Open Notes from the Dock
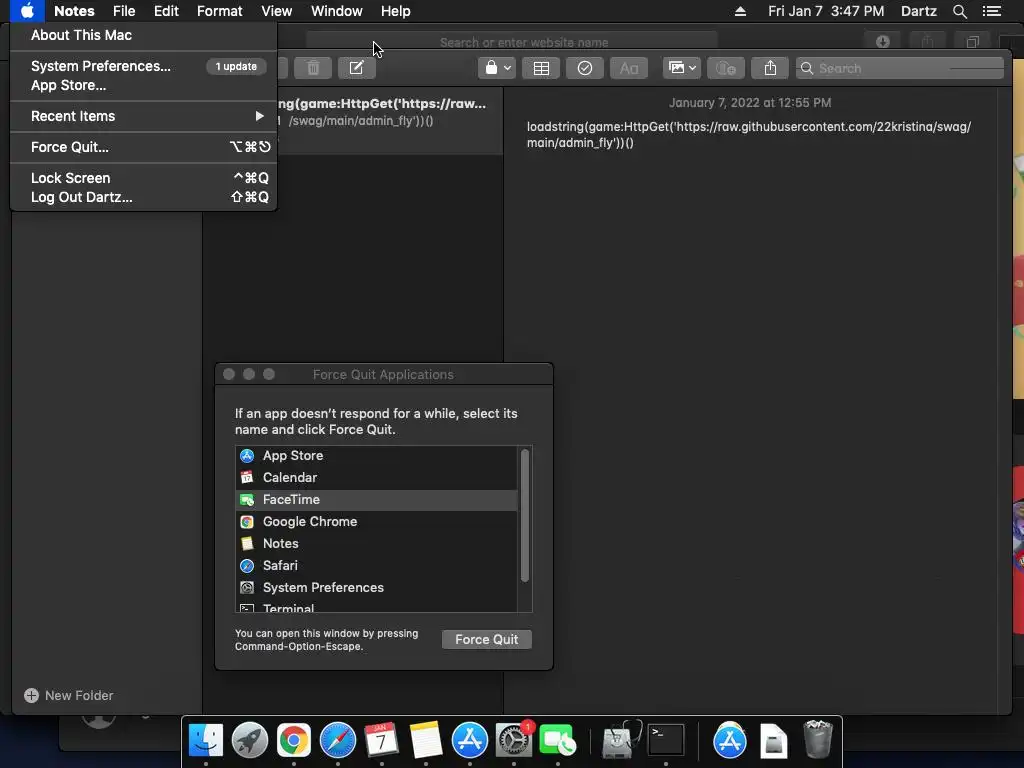Image resolution: width=1024 pixels, height=768 pixels. [426, 741]
